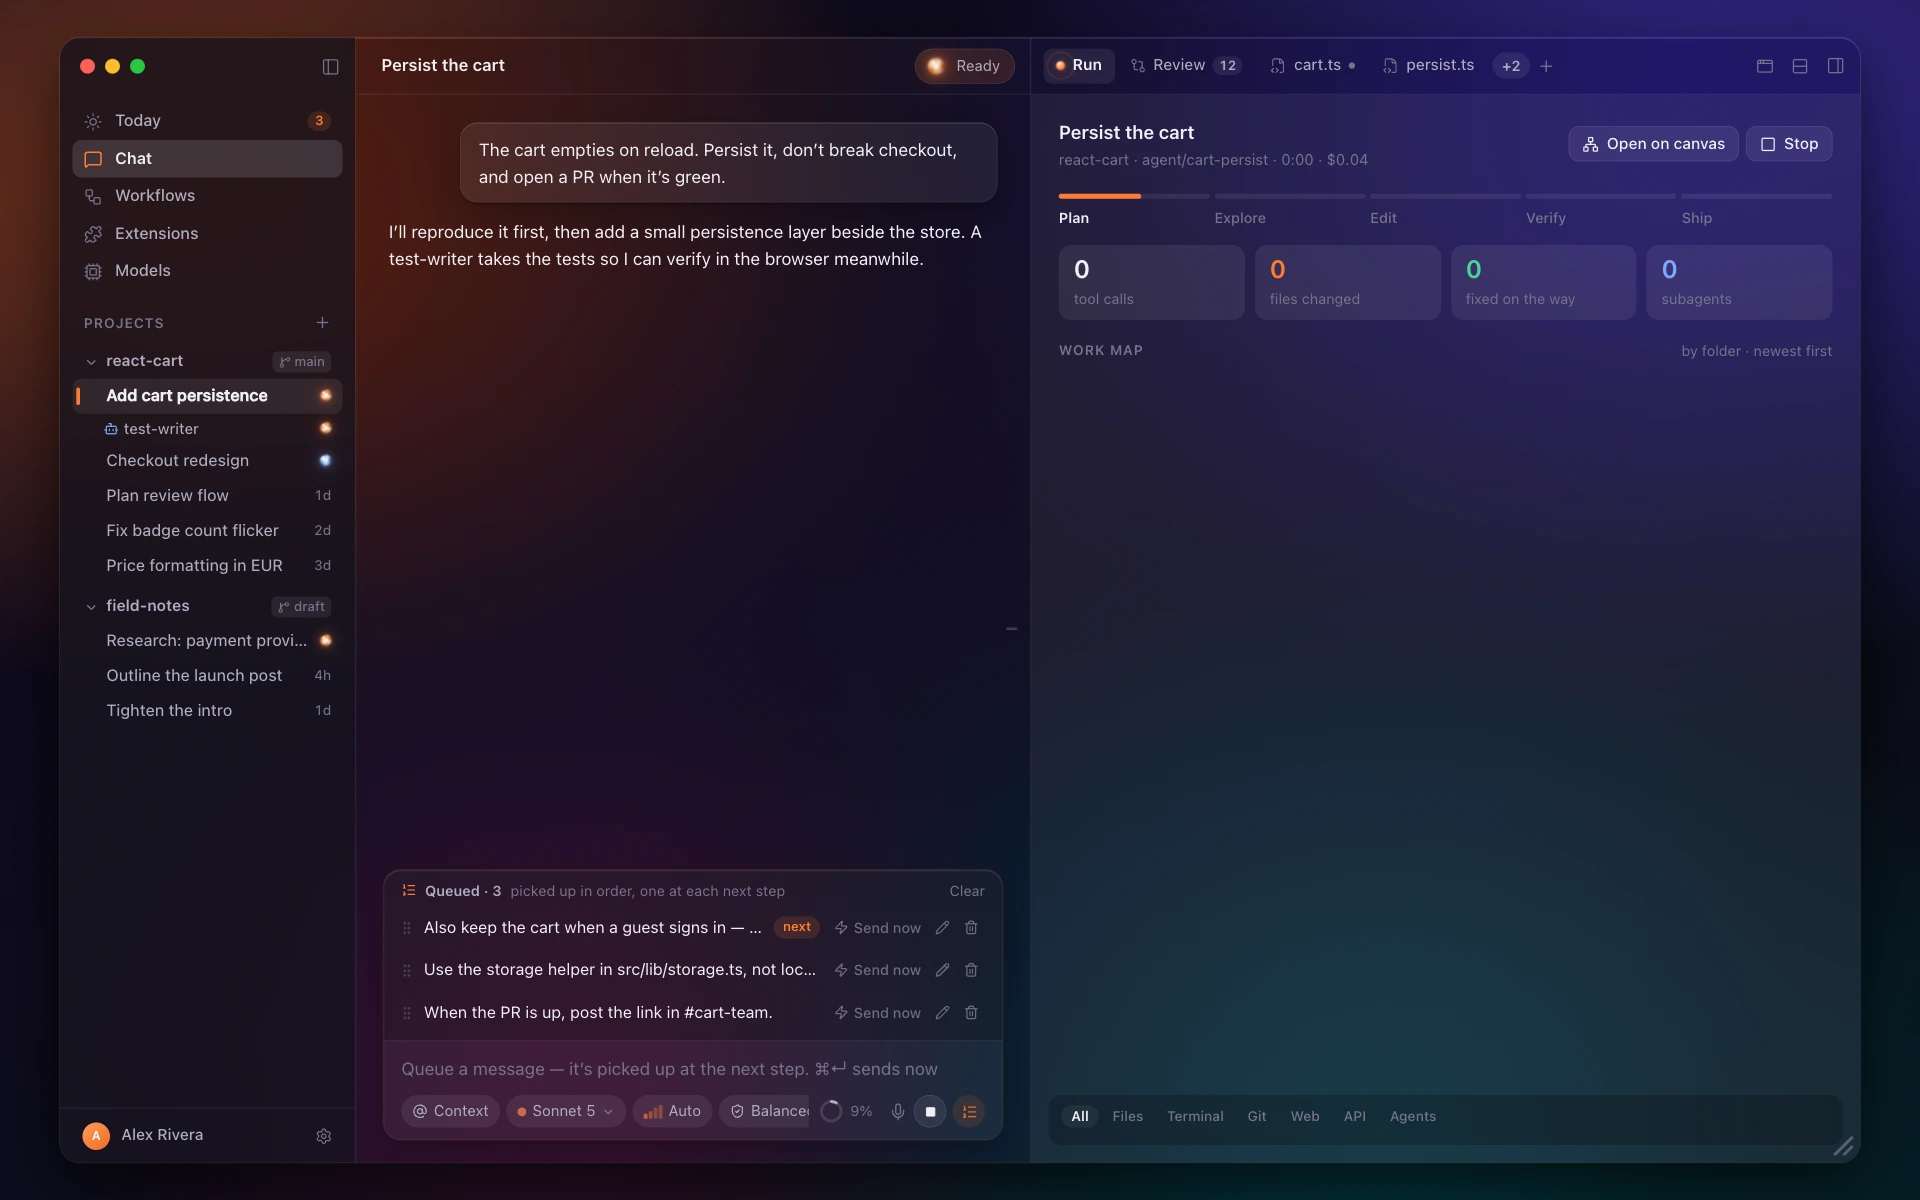Filter work map by Files
This screenshot has height=1200, width=1920.
(x=1127, y=1116)
